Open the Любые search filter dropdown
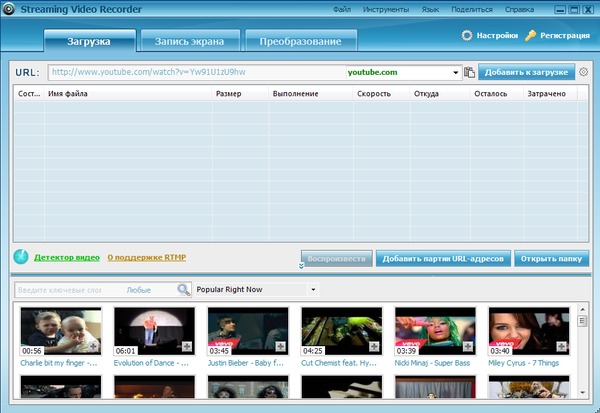The height and width of the screenshot is (413, 600). (139, 290)
